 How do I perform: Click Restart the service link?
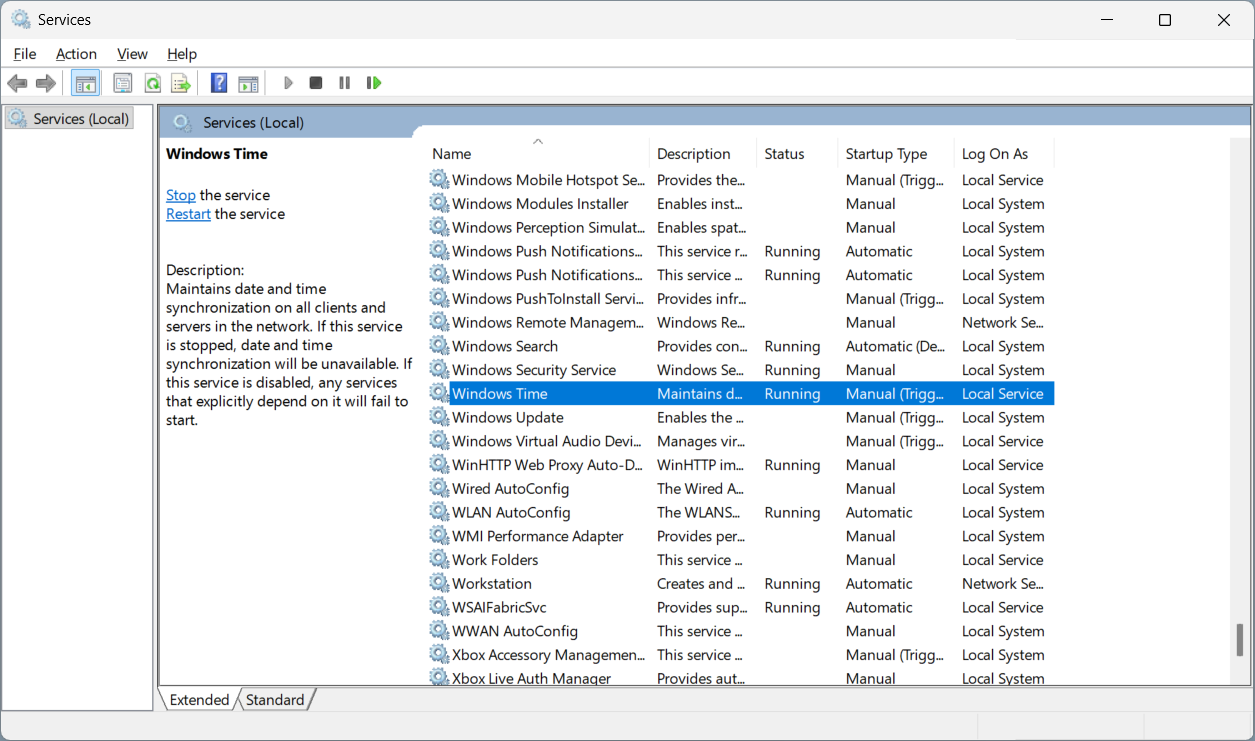(188, 214)
